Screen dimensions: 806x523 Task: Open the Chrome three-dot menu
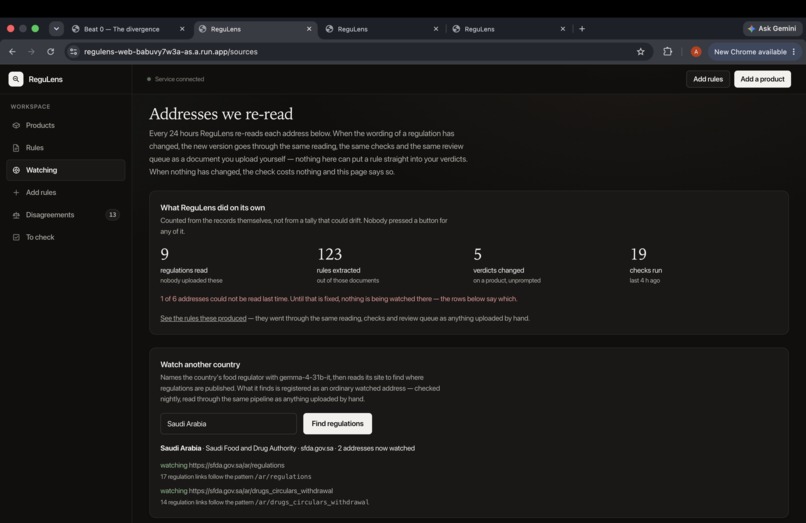794,52
